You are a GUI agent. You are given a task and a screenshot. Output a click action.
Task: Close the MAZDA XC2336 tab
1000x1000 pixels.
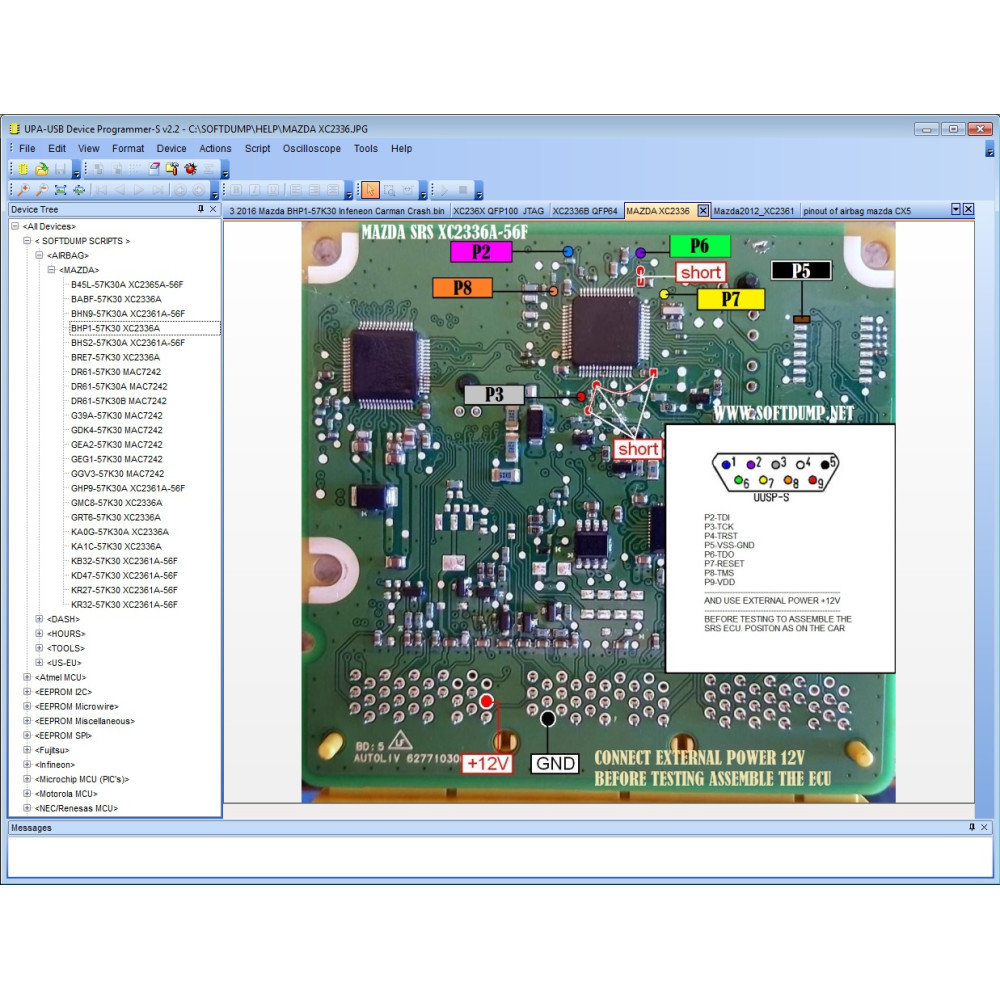point(703,210)
